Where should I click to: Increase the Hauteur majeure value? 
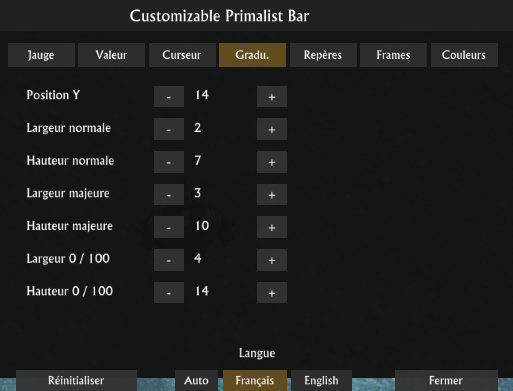272,227
